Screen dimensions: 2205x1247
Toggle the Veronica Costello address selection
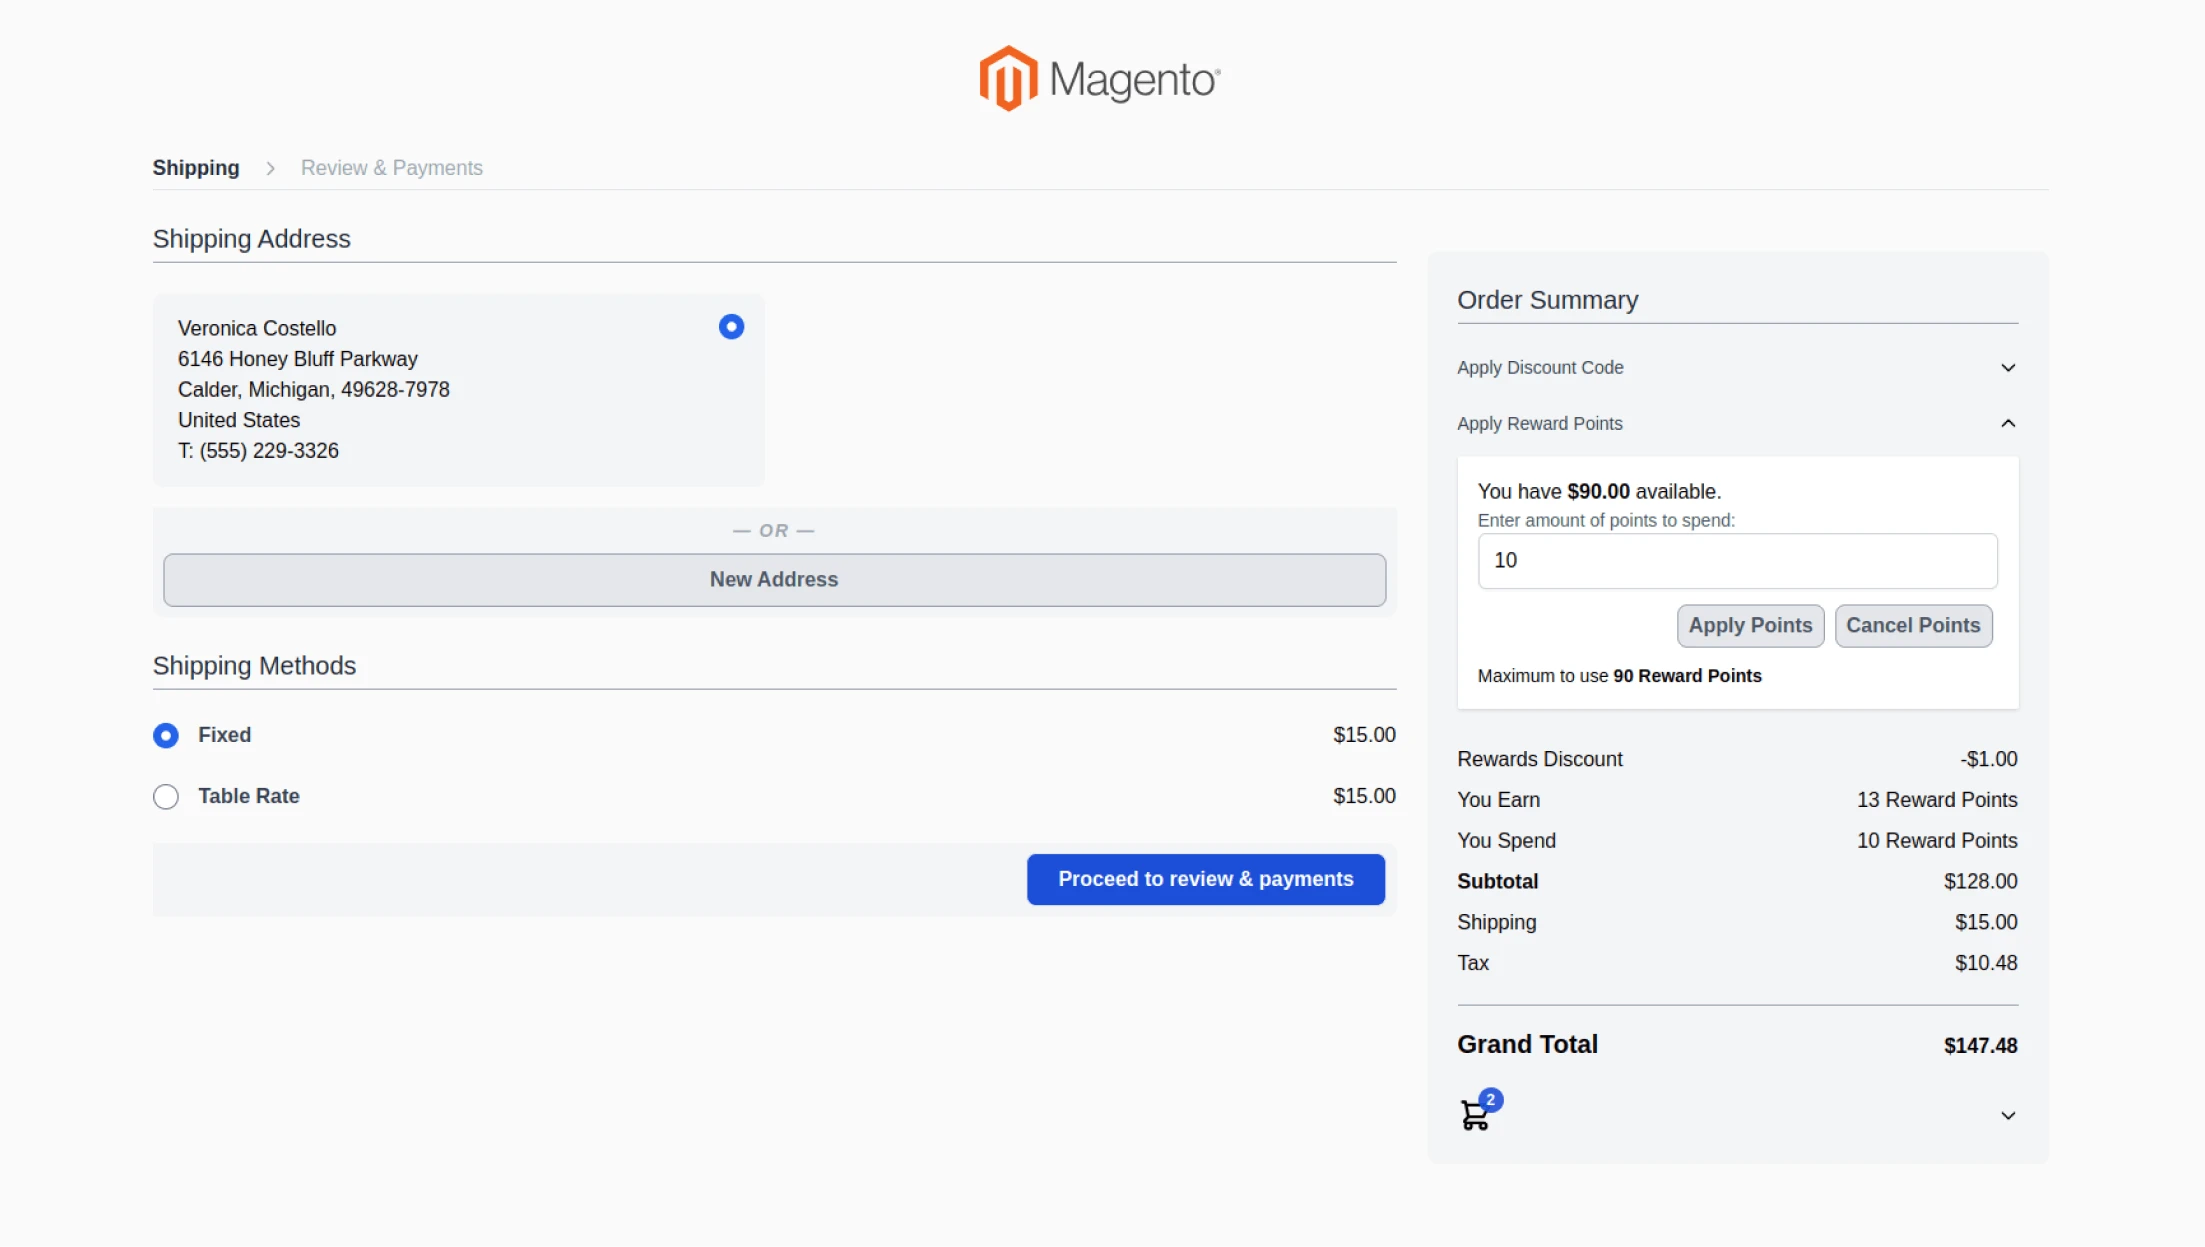point(731,327)
